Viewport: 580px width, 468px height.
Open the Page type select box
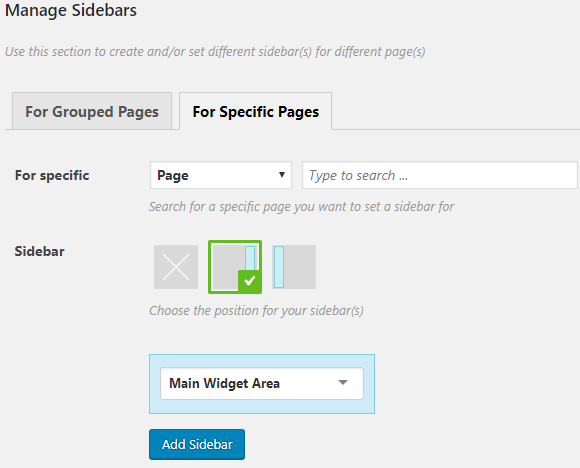click(x=221, y=175)
